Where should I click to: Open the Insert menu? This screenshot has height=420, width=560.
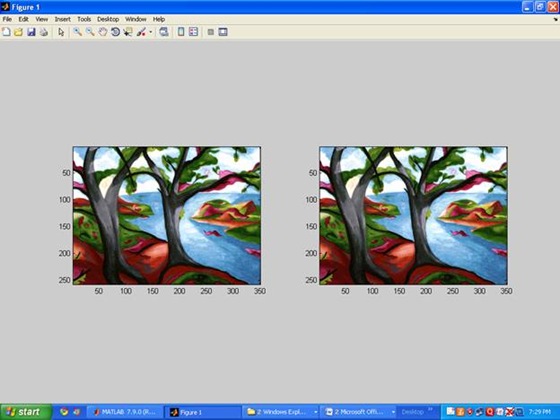pos(62,19)
